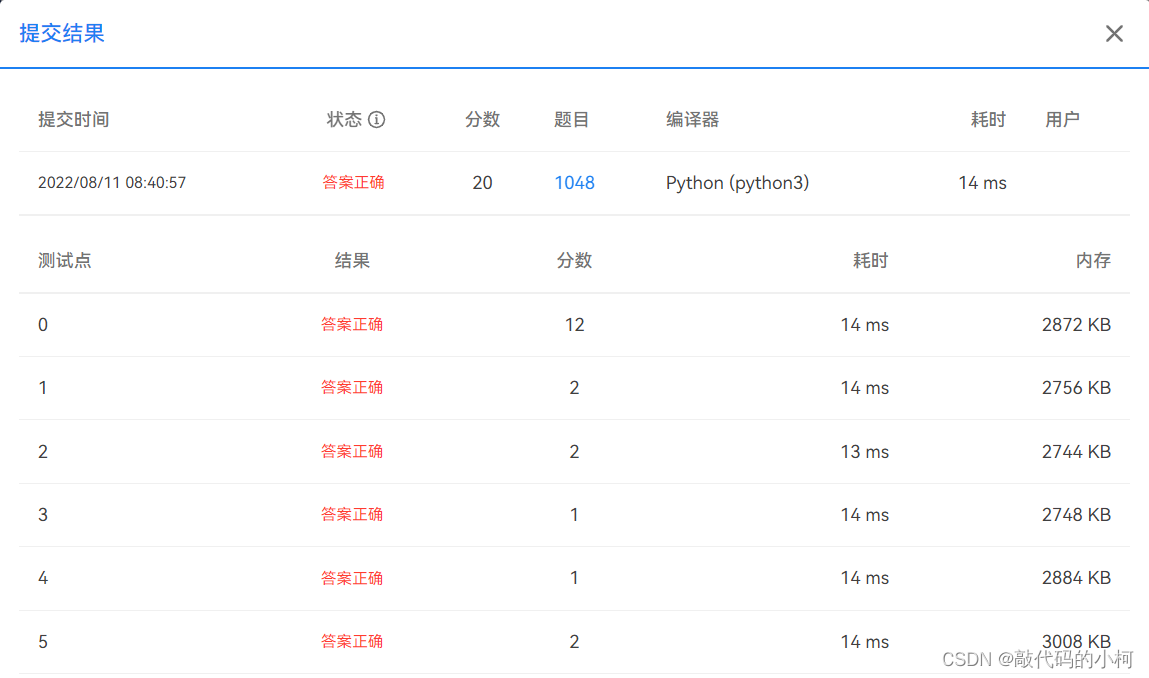Click test point 5's 答案正确 status
The width and height of the screenshot is (1149, 678).
353,641
